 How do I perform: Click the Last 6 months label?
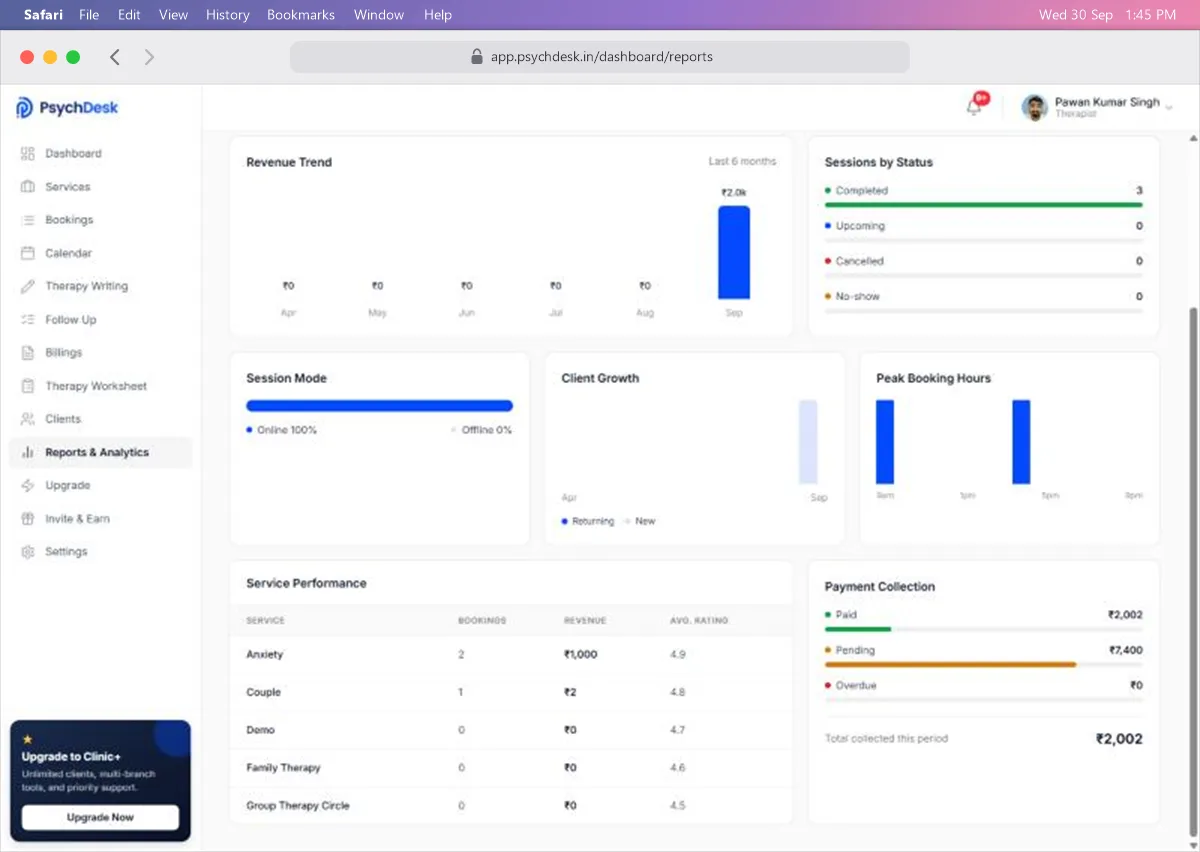pyautogui.click(x=742, y=161)
